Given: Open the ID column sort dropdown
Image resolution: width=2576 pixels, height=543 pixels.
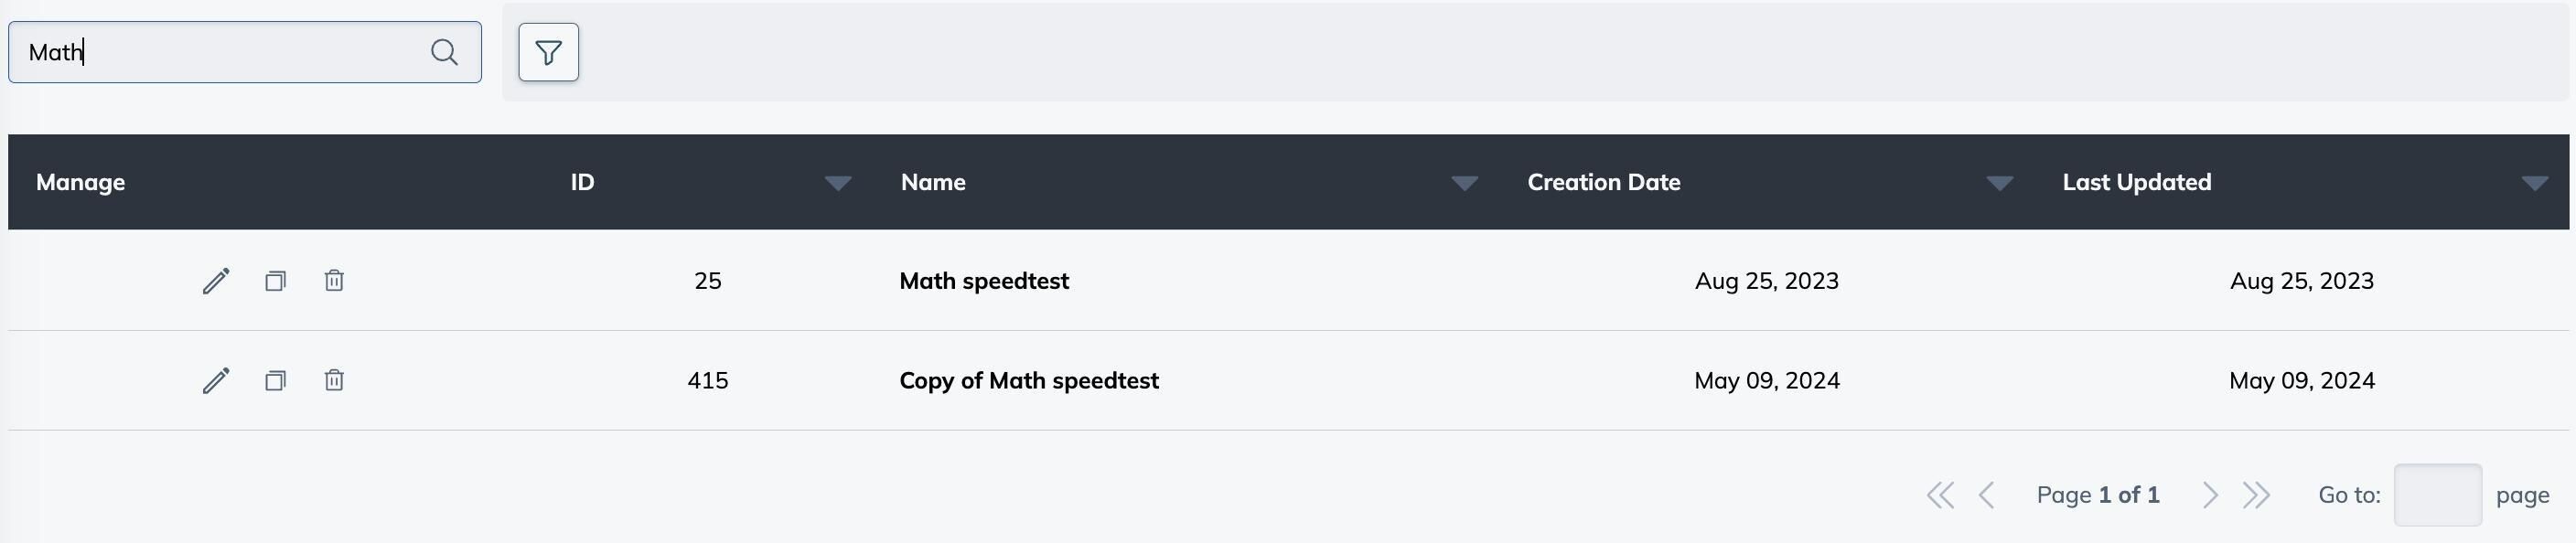Looking at the screenshot, I should 838,183.
